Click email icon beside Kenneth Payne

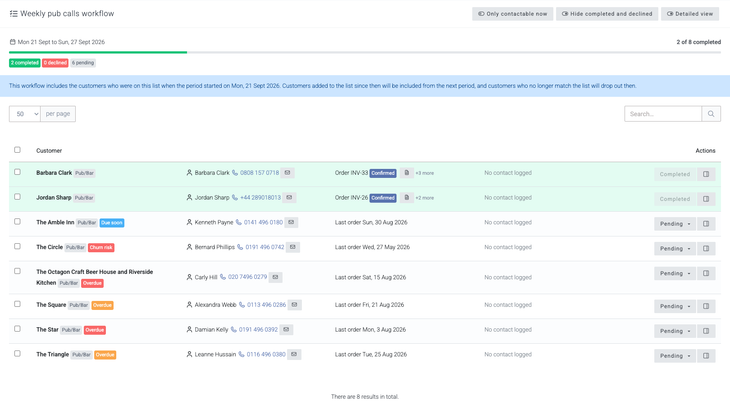point(291,222)
